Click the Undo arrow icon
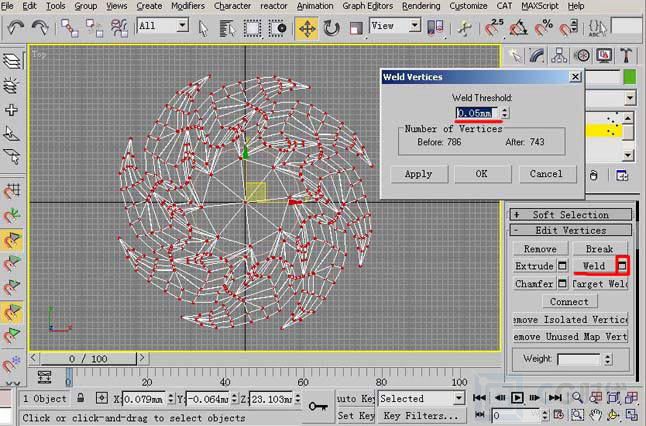Screen dimensions: 646x426 15,28
